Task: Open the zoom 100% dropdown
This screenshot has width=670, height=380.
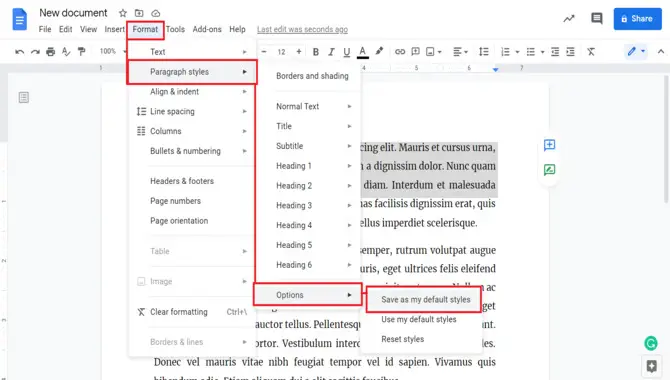Action: pyautogui.click(x=113, y=51)
